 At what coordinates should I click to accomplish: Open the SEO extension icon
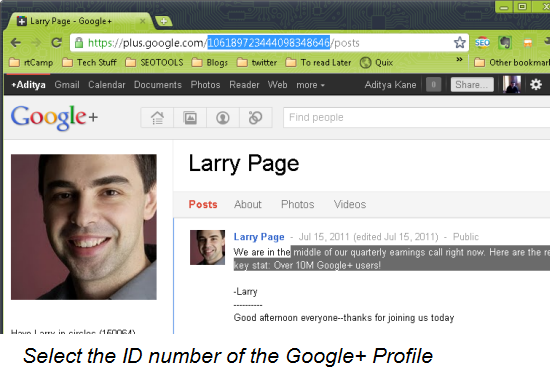(x=482, y=42)
